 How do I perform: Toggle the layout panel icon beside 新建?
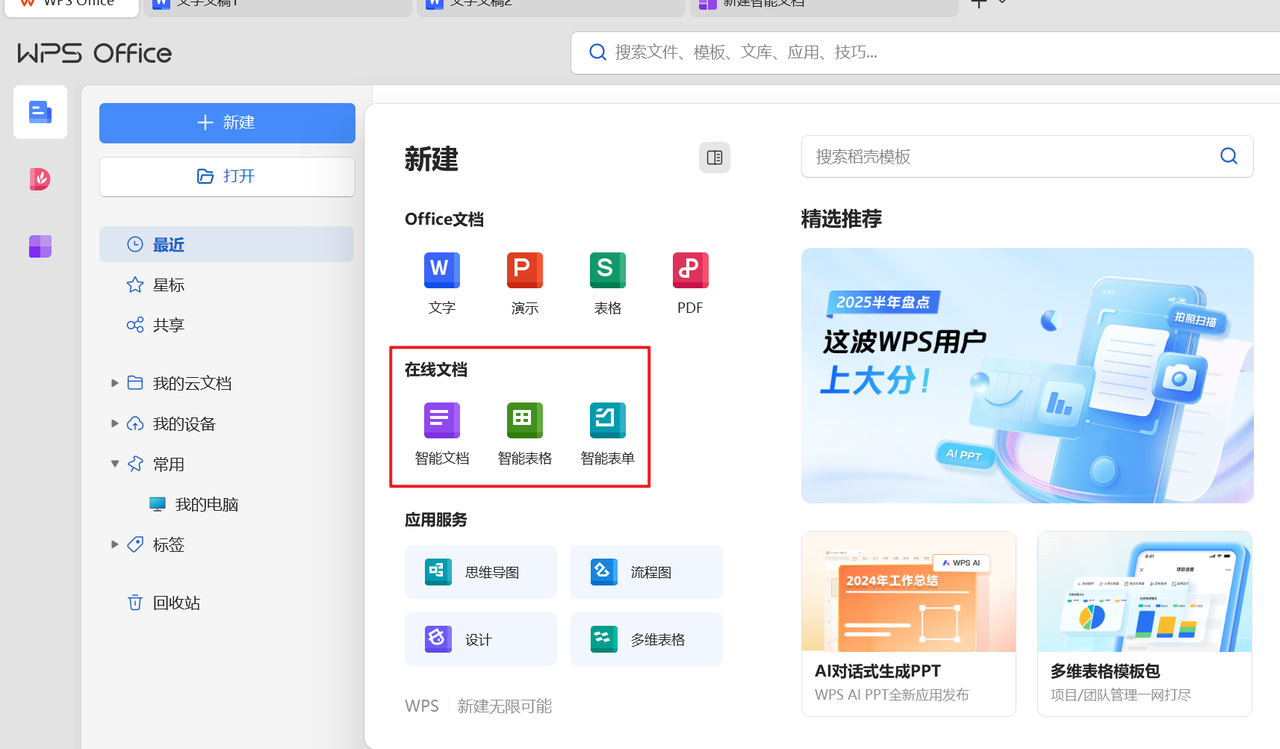point(714,158)
